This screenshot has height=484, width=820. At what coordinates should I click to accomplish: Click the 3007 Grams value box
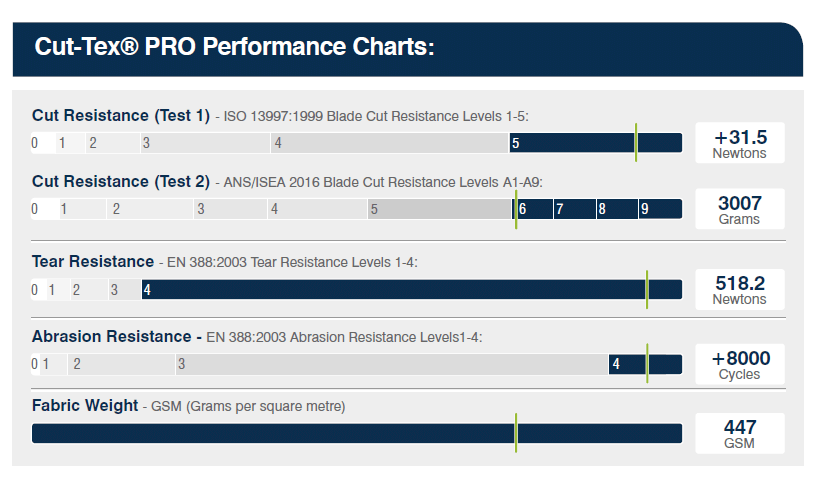point(740,209)
